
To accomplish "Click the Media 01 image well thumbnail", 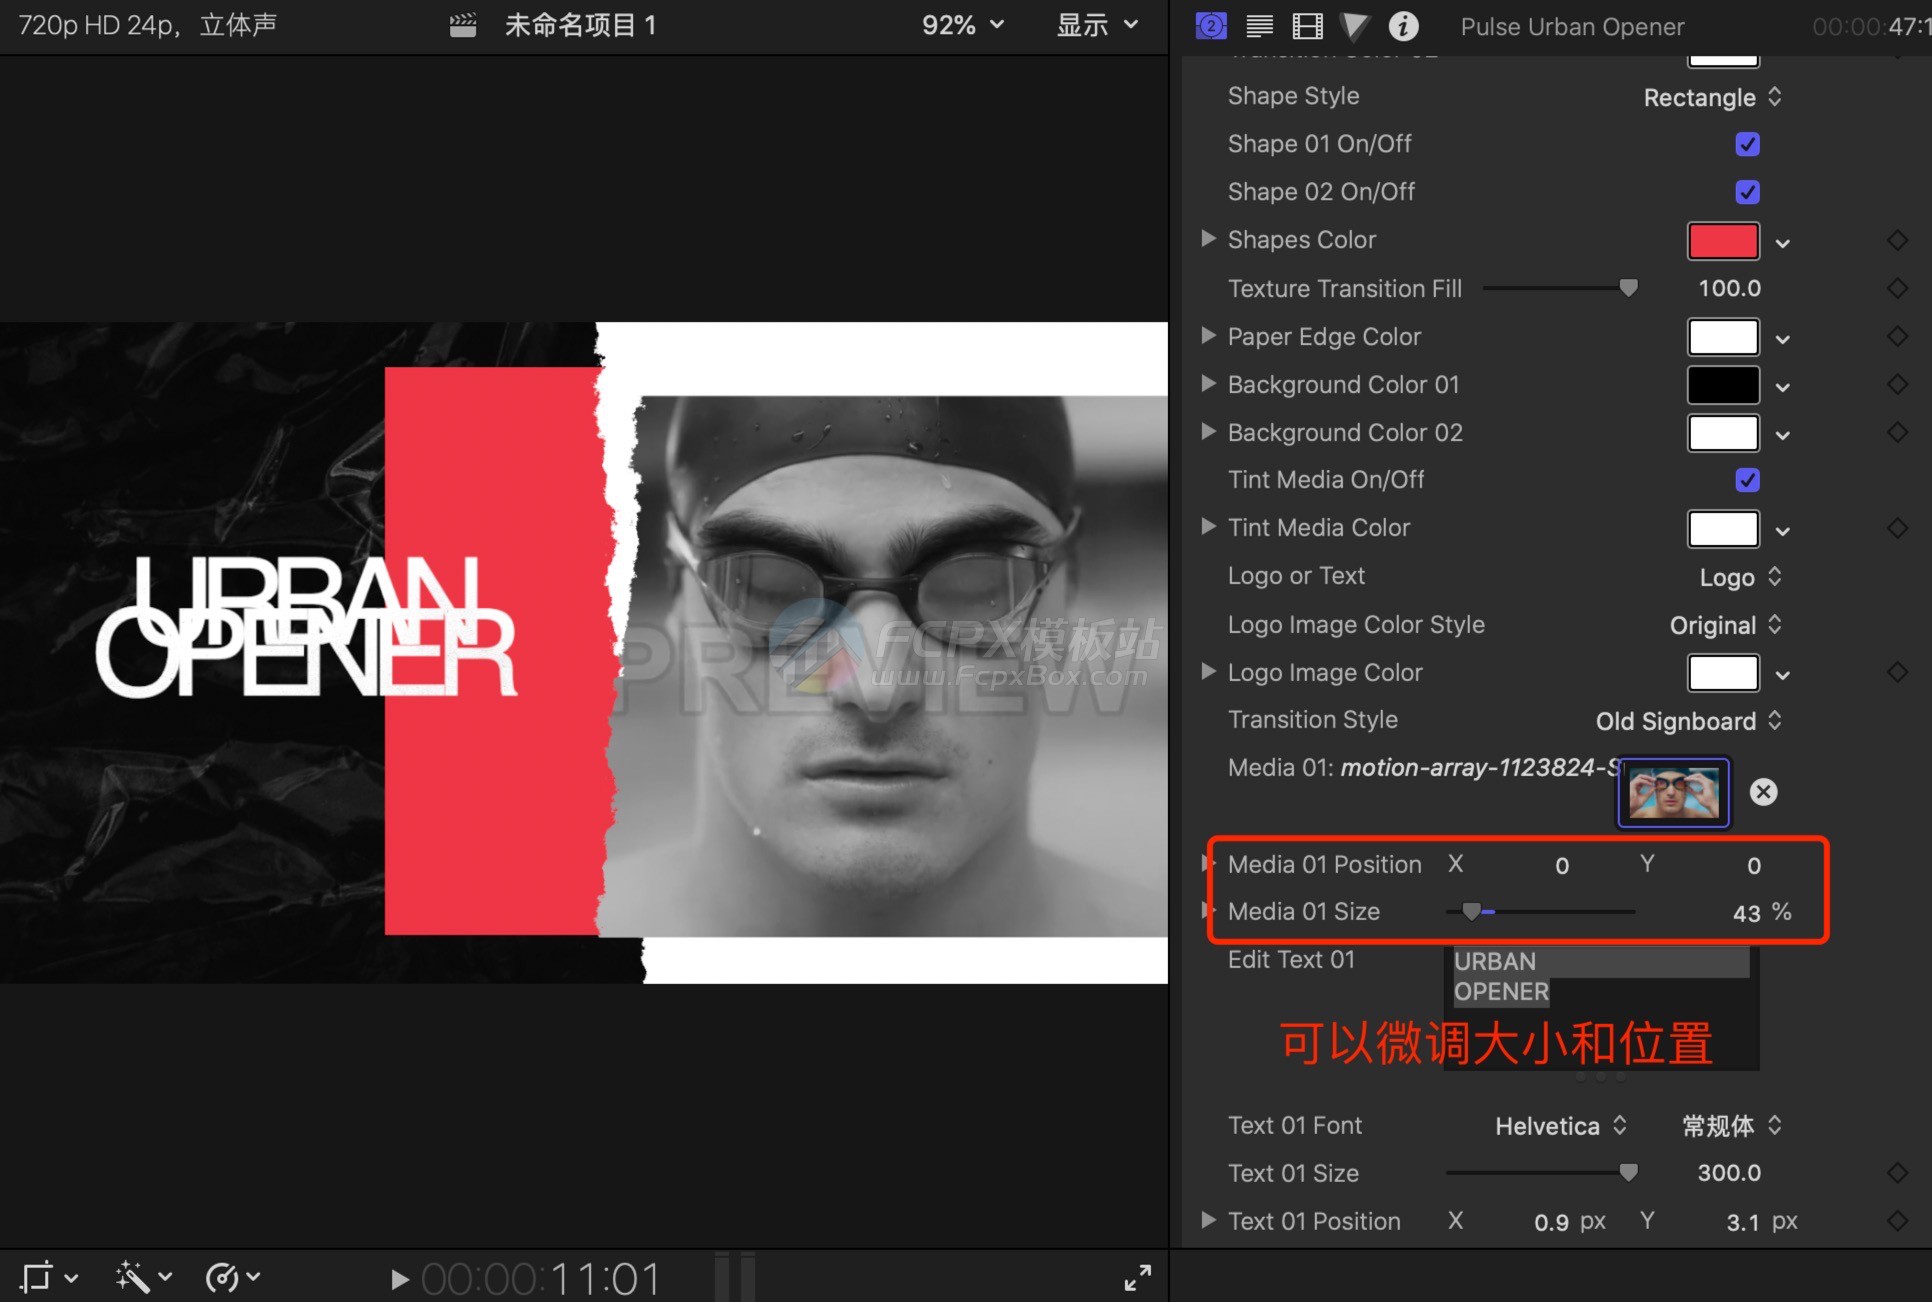I will pyautogui.click(x=1673, y=792).
